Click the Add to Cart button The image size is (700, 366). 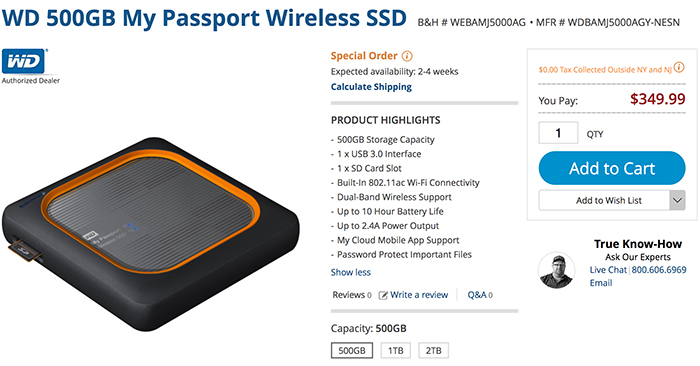(612, 168)
